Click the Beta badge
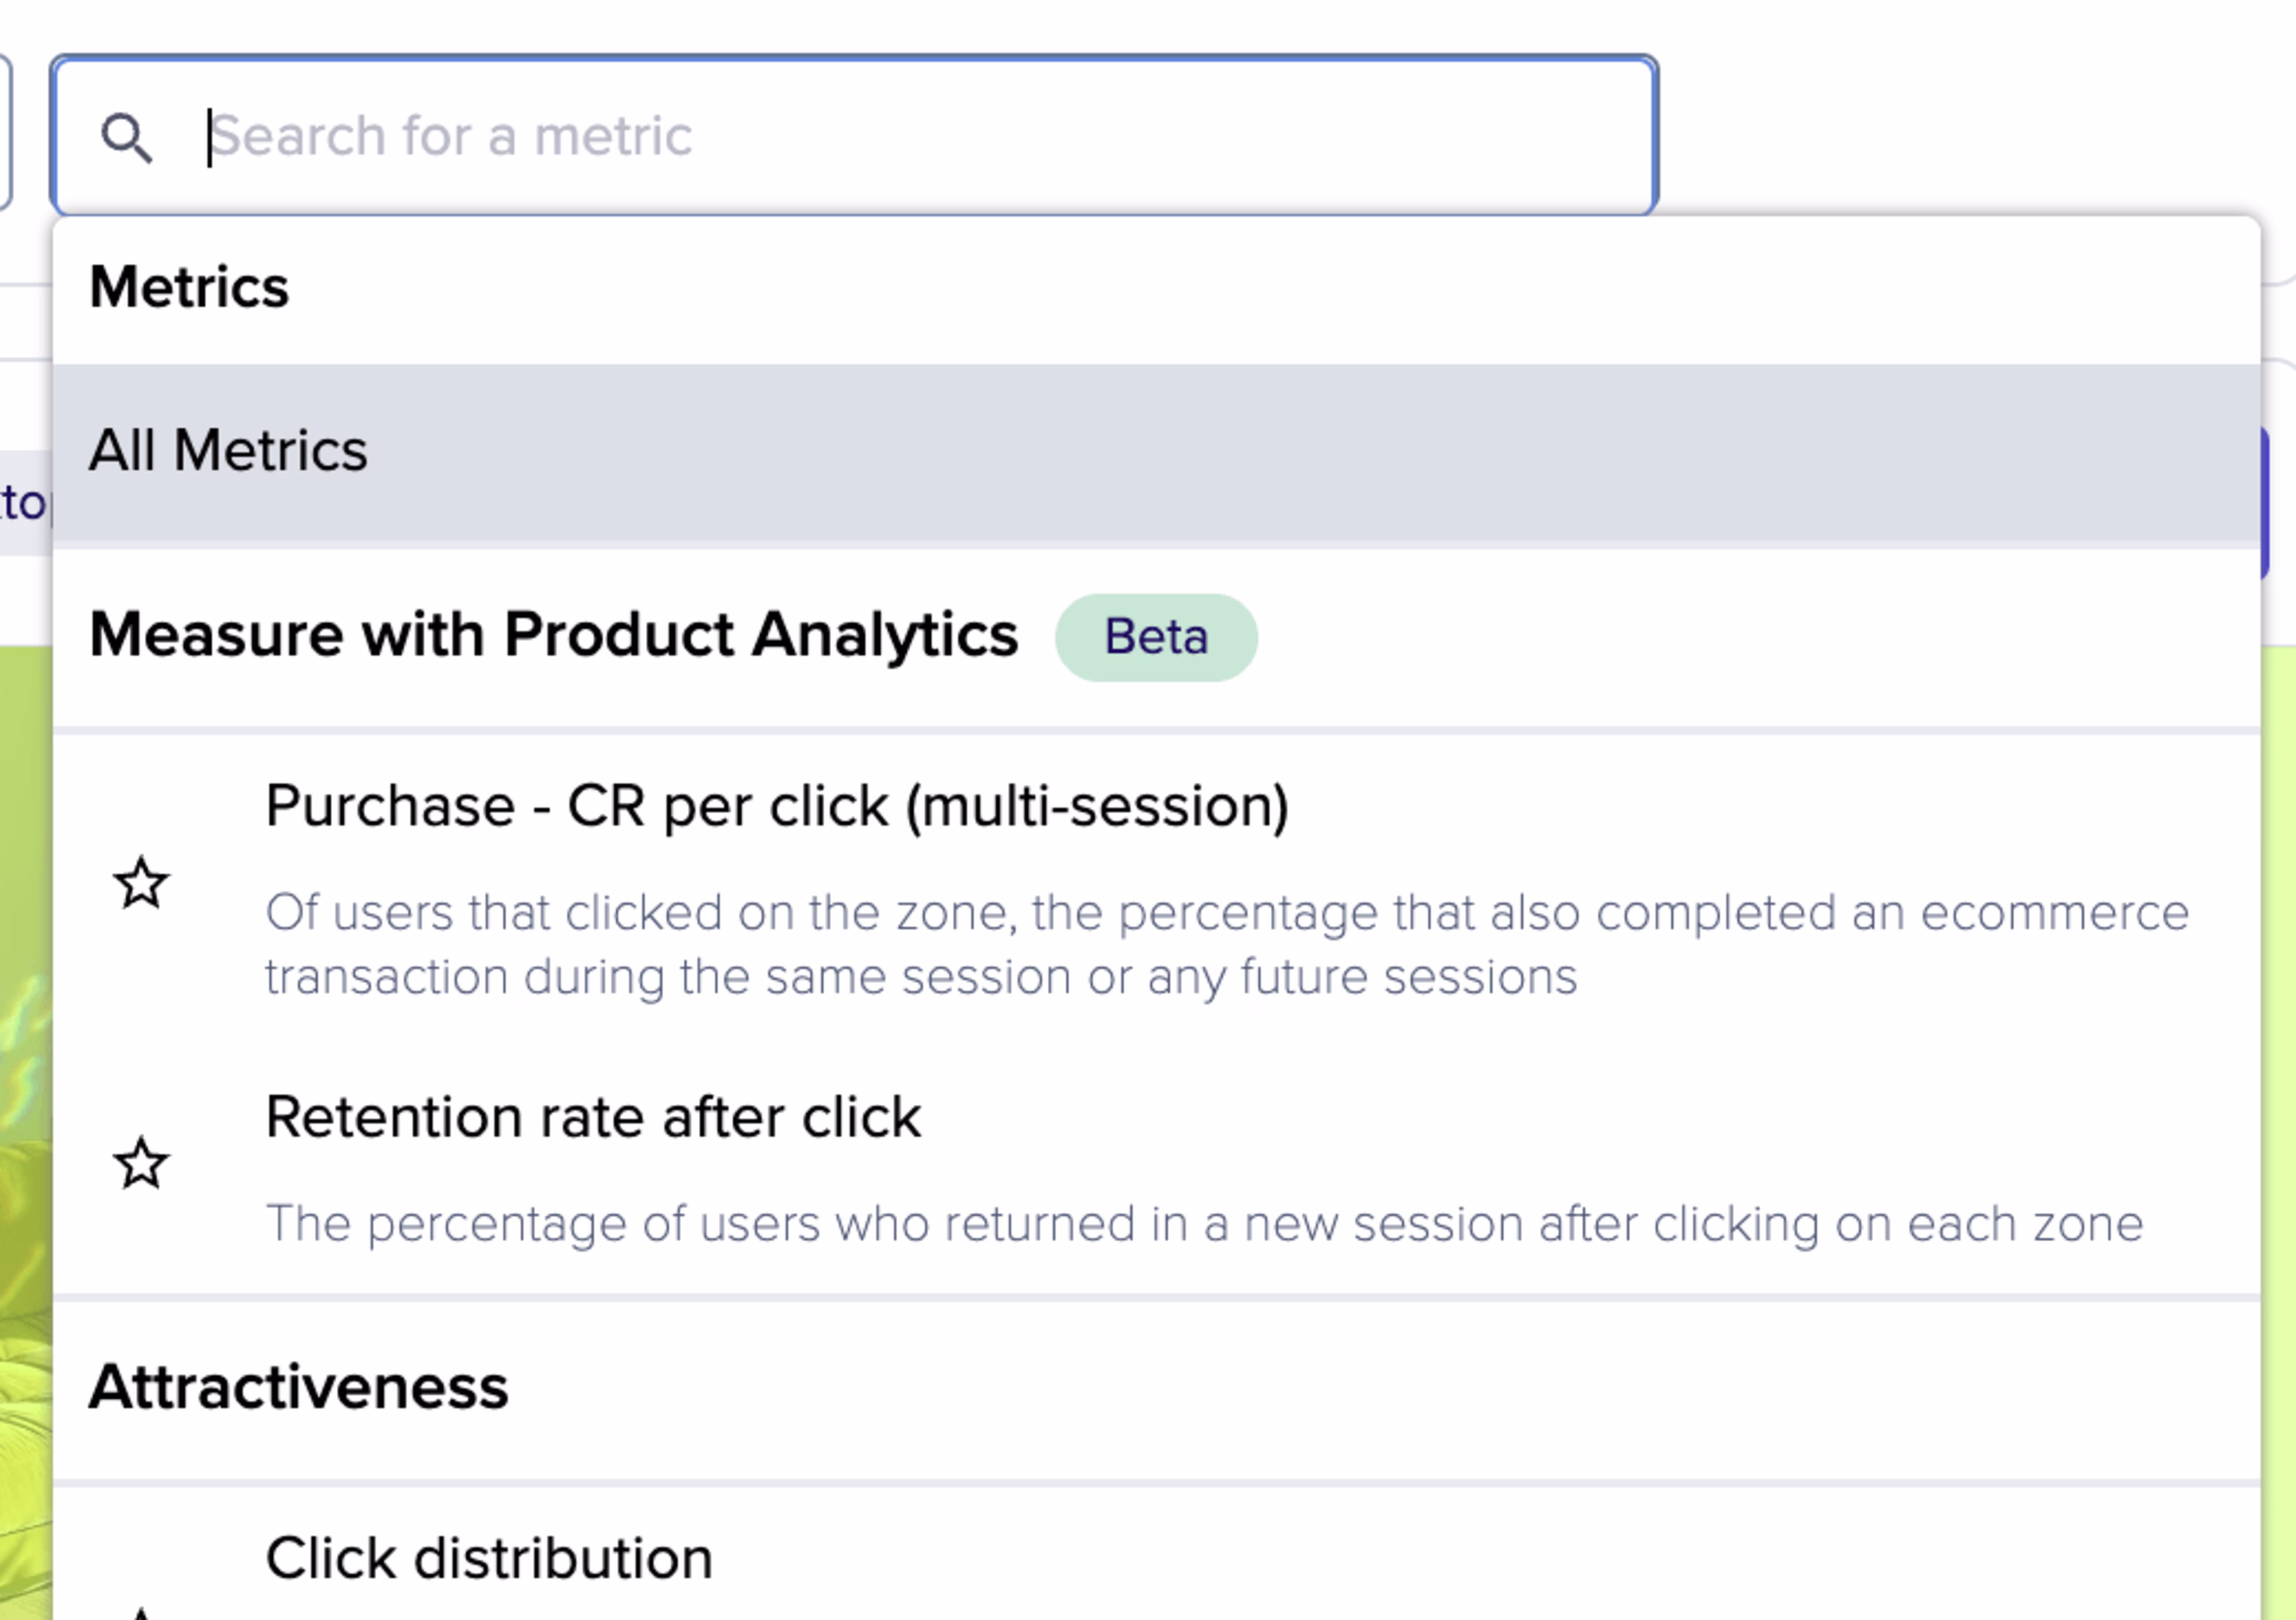Viewport: 2296px width, 1620px height. tap(1155, 637)
